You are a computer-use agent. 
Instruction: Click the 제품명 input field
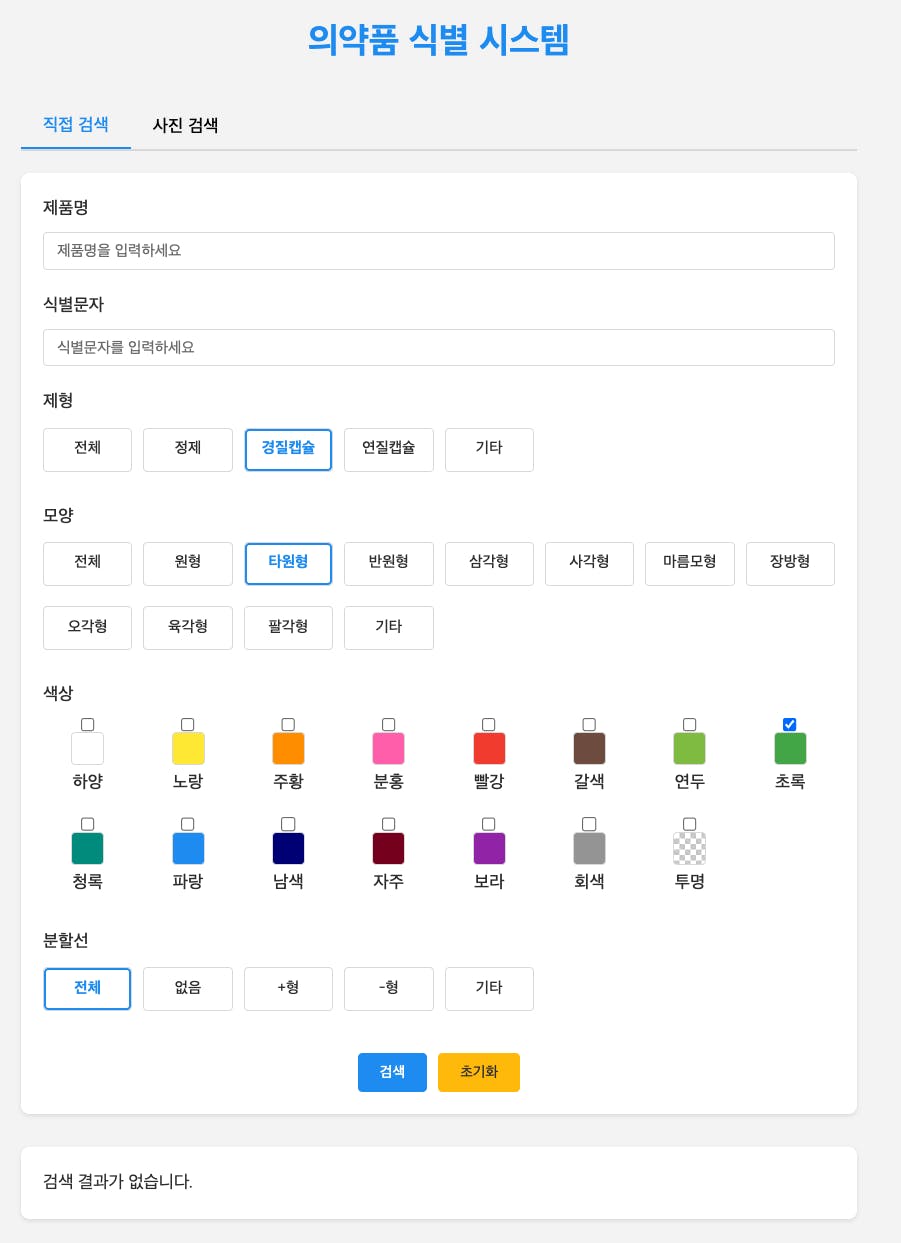click(438, 251)
